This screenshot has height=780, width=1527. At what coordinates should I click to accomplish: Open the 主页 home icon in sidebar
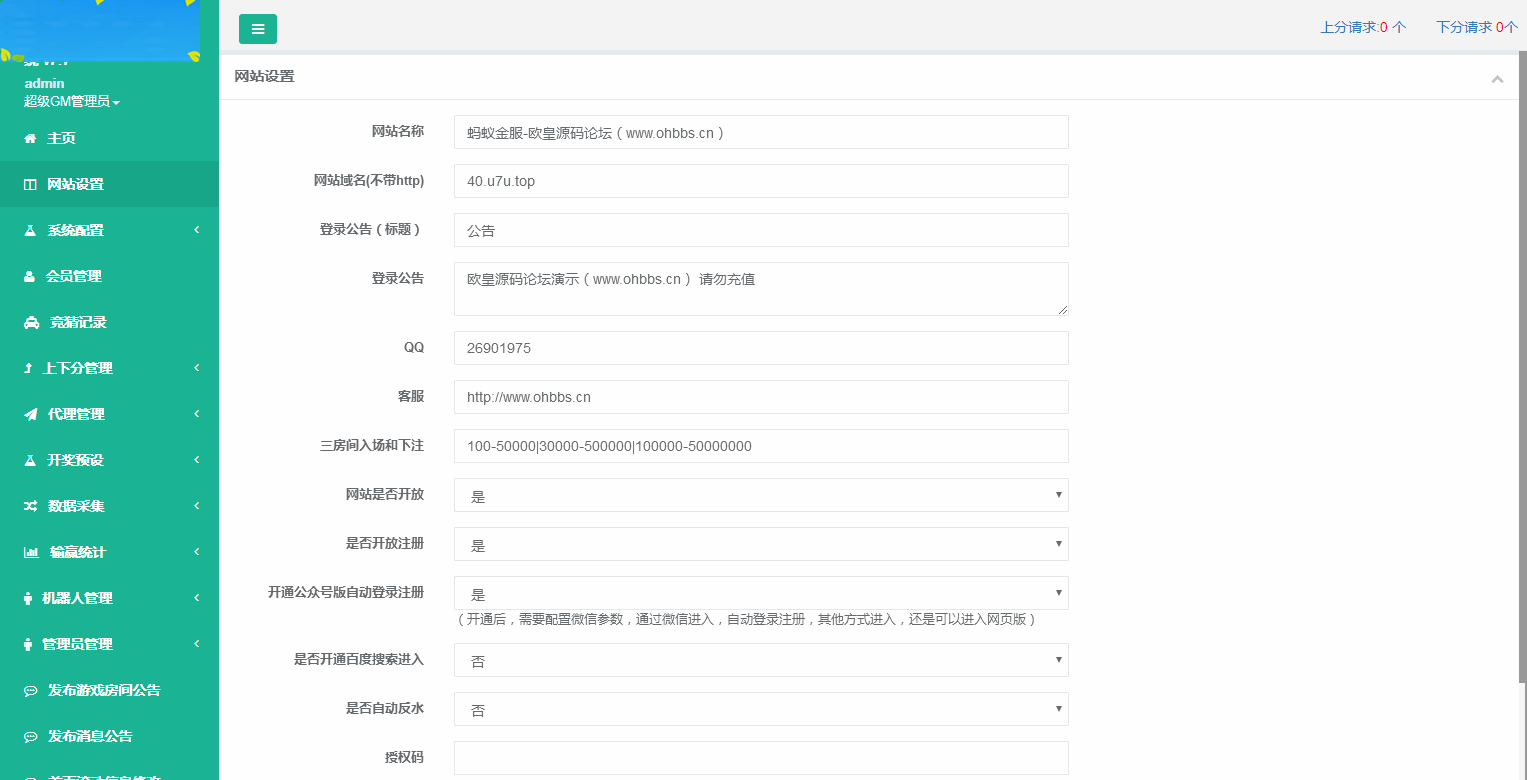(30, 138)
